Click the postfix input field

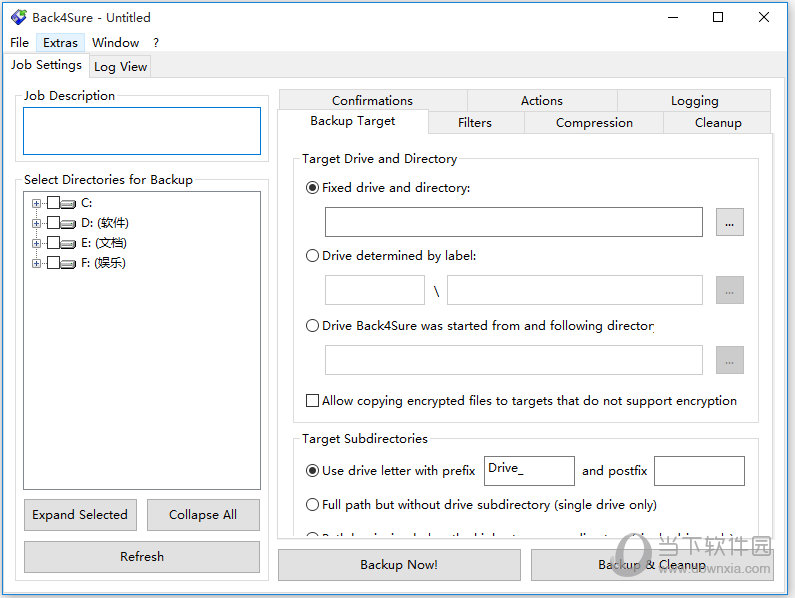[x=699, y=471]
